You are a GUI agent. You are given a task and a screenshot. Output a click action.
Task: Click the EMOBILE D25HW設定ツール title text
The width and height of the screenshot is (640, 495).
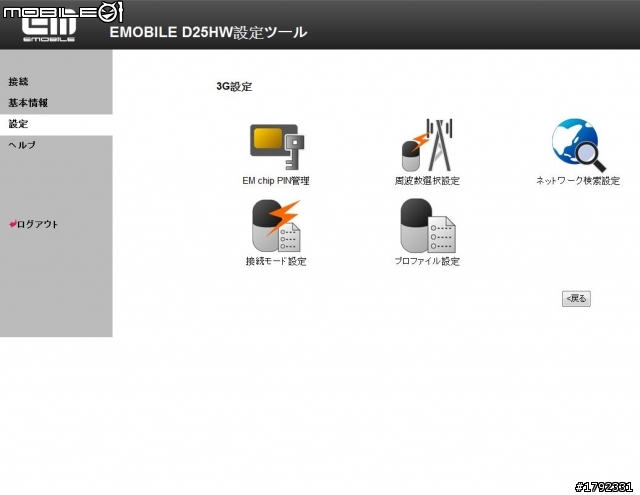tap(208, 32)
